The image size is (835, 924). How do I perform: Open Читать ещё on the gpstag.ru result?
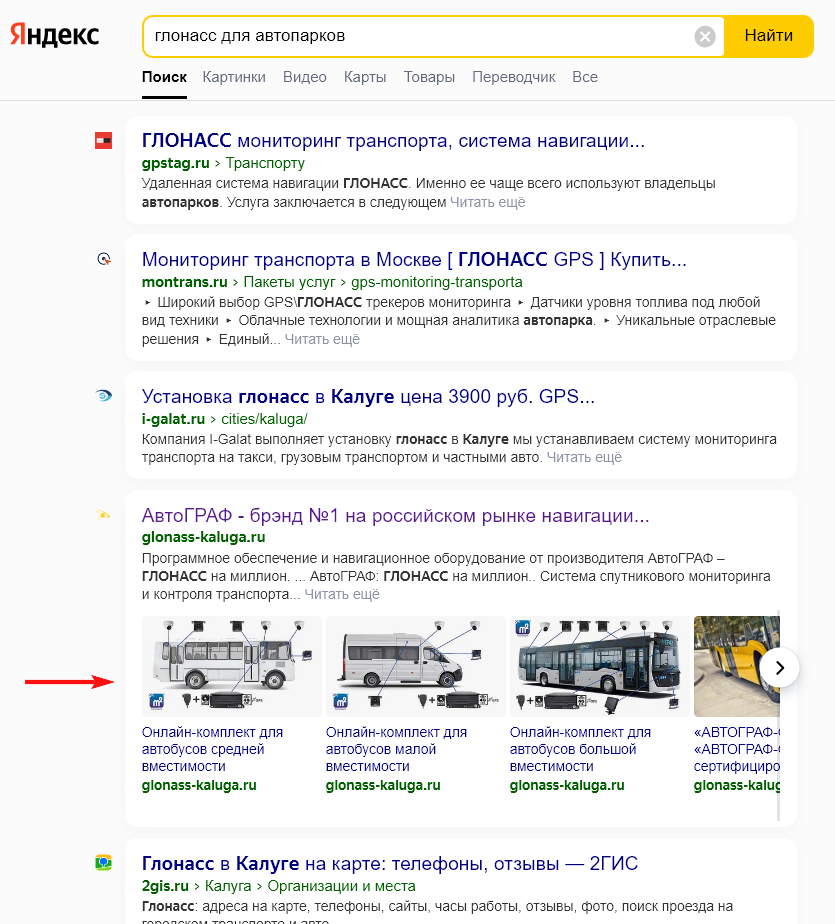tap(488, 201)
